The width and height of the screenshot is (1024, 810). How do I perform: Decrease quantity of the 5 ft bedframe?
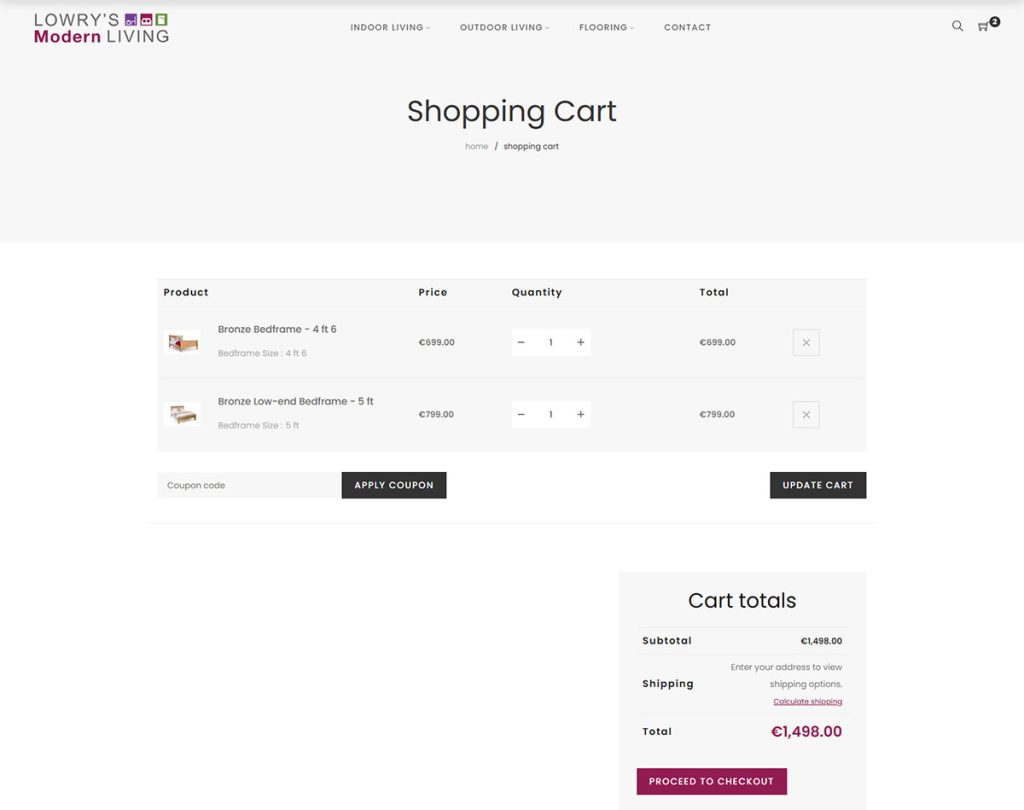pyautogui.click(x=521, y=414)
